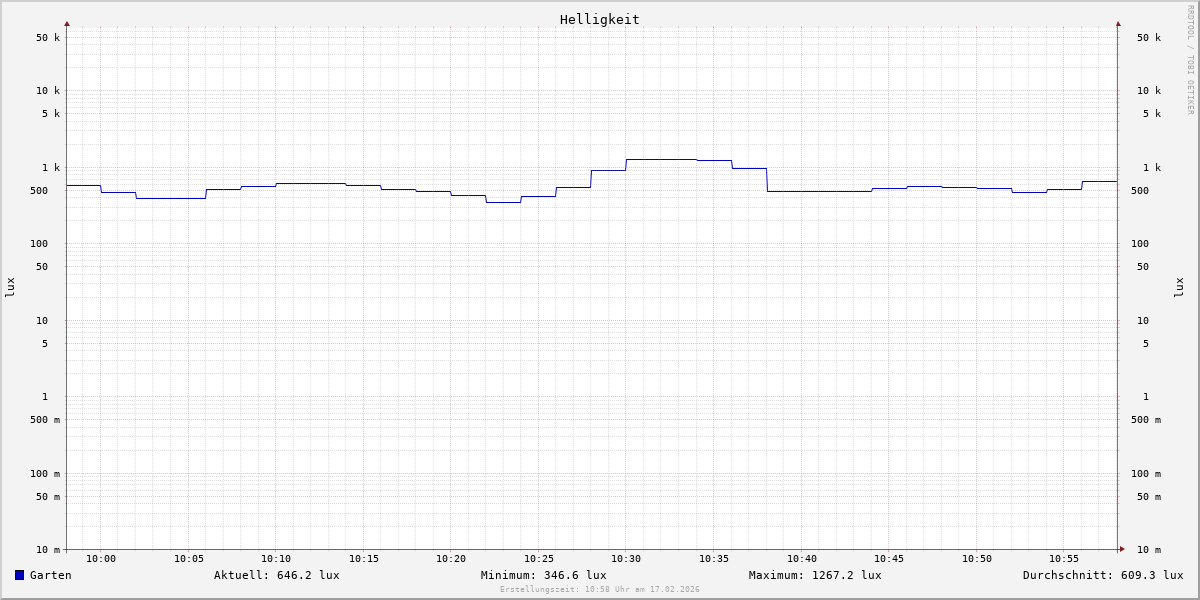The width and height of the screenshot is (1200, 600).
Task: Select the Minimum: 346.6 lux value
Action: click(543, 575)
